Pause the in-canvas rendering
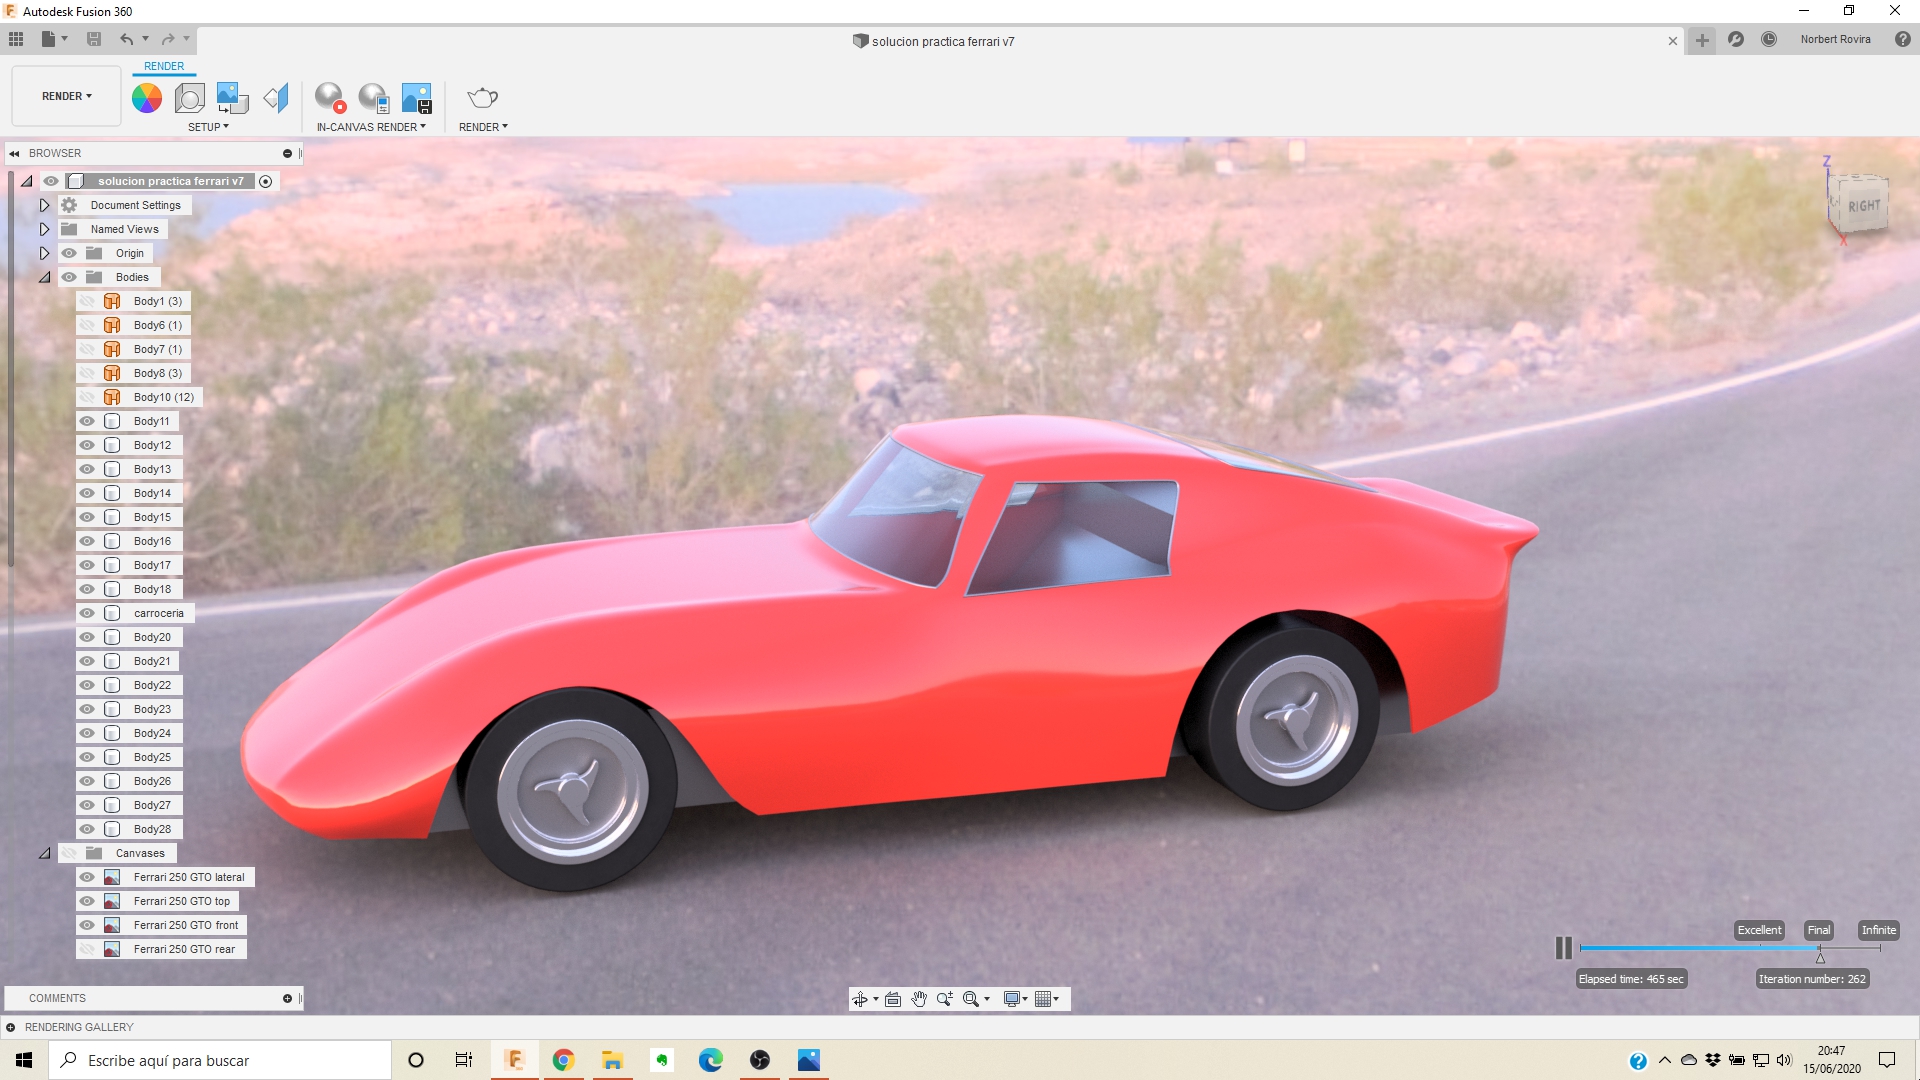This screenshot has width=1920, height=1080. [1563, 948]
